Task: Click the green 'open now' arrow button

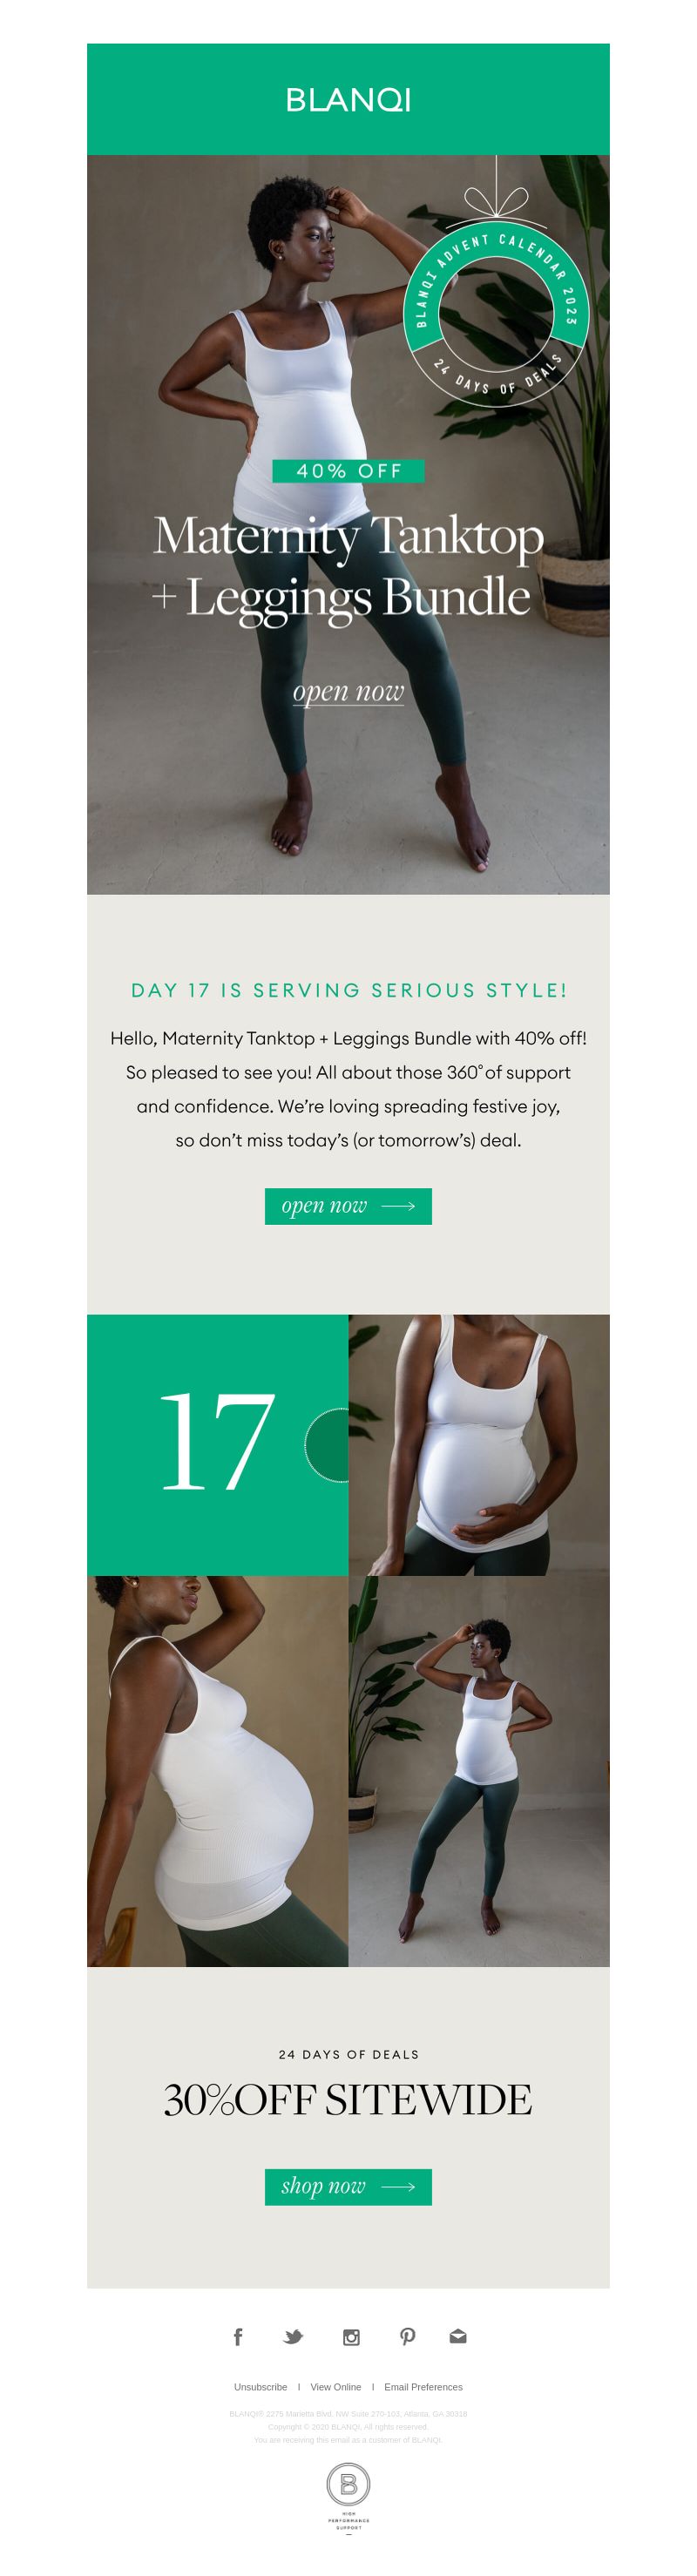Action: [x=348, y=1206]
